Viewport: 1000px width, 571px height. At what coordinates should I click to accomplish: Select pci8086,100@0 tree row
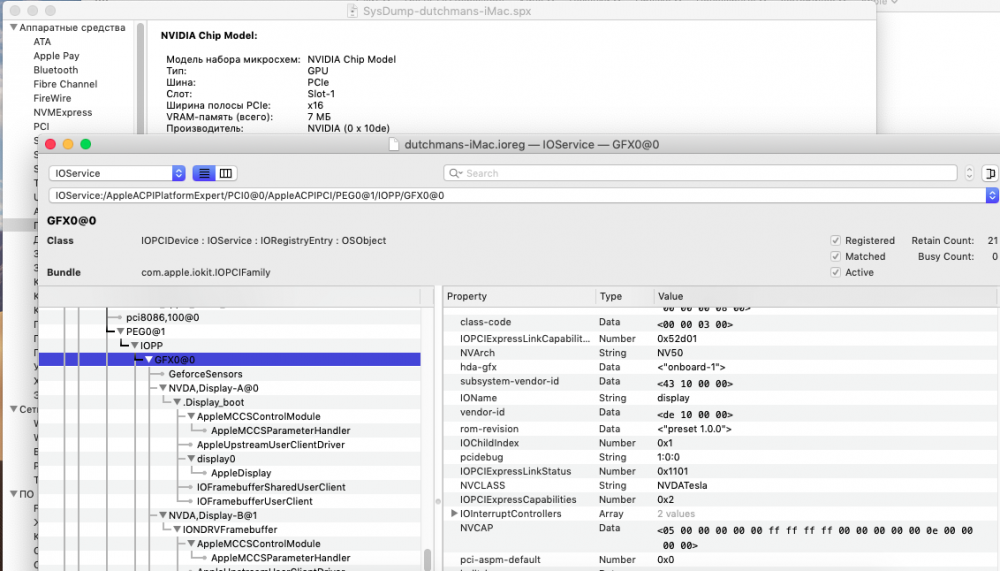pos(163,317)
